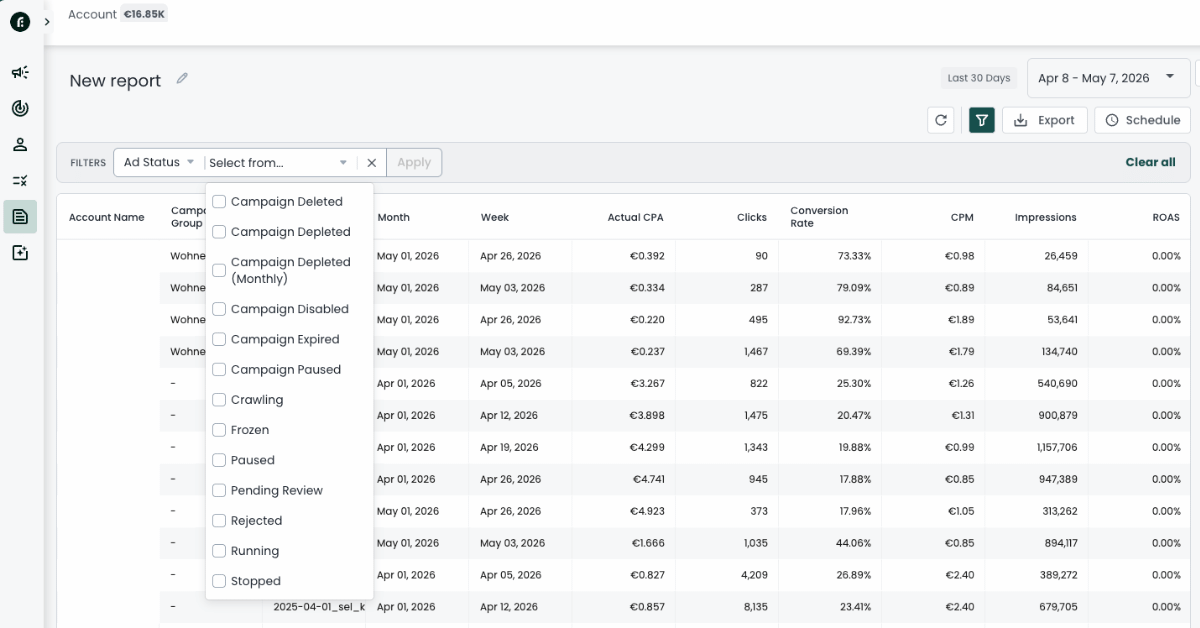Viewport: 1200px width, 628px height.
Task: Open the campaigns megaphone sidebar icon
Action: click(20, 72)
